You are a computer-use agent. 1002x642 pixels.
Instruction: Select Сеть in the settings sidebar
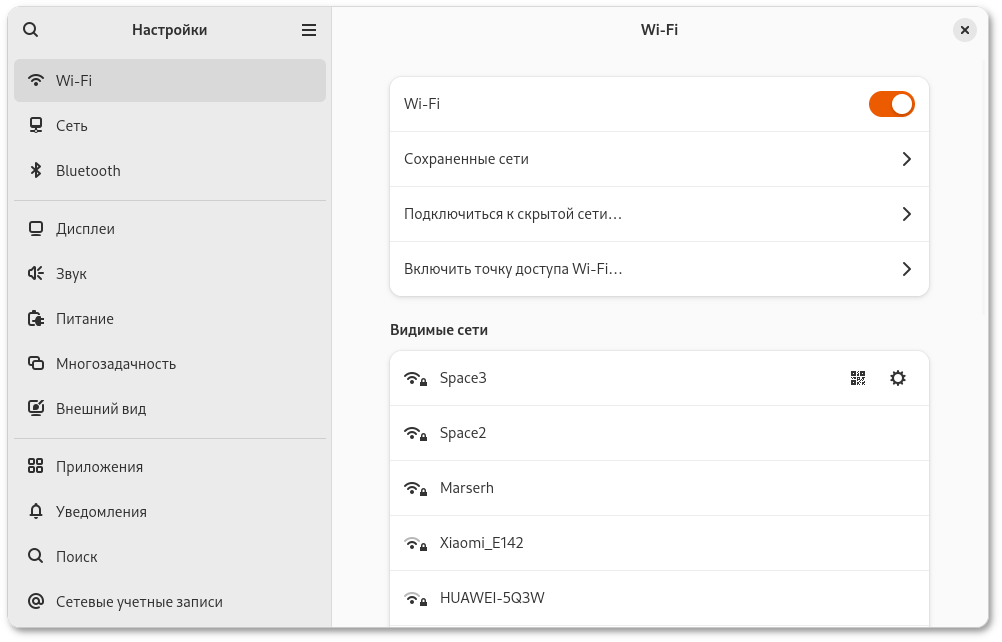click(x=72, y=126)
